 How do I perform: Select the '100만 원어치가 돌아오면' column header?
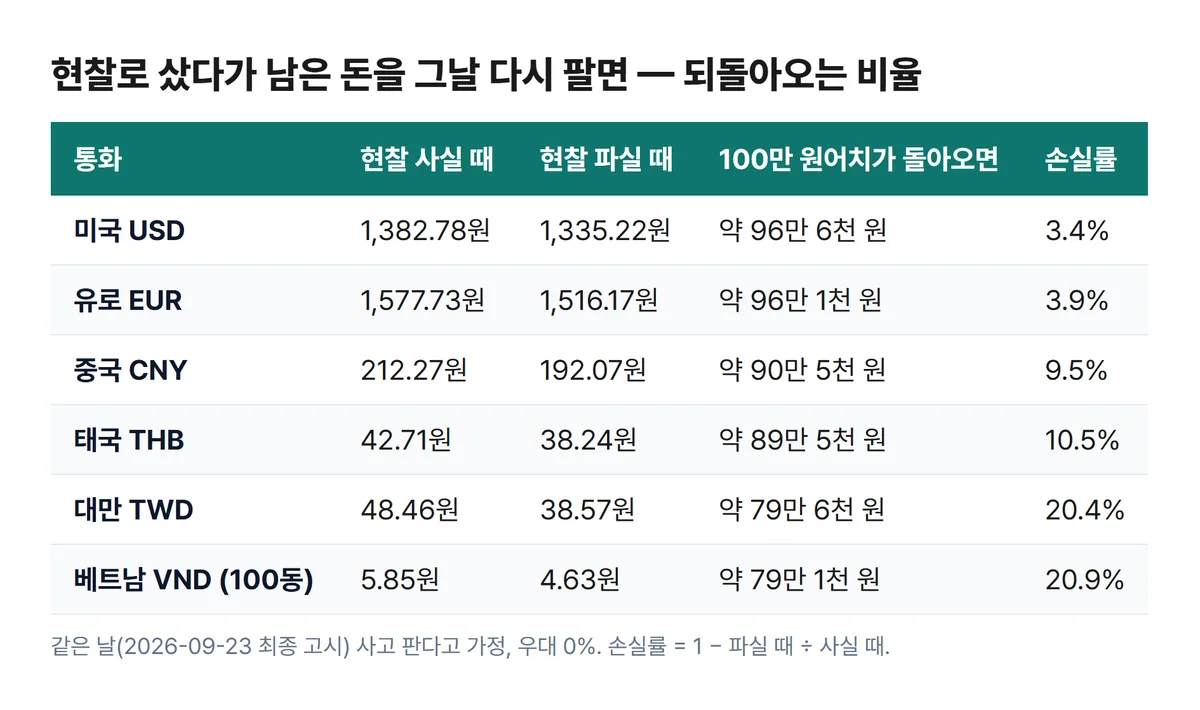pyautogui.click(x=858, y=160)
